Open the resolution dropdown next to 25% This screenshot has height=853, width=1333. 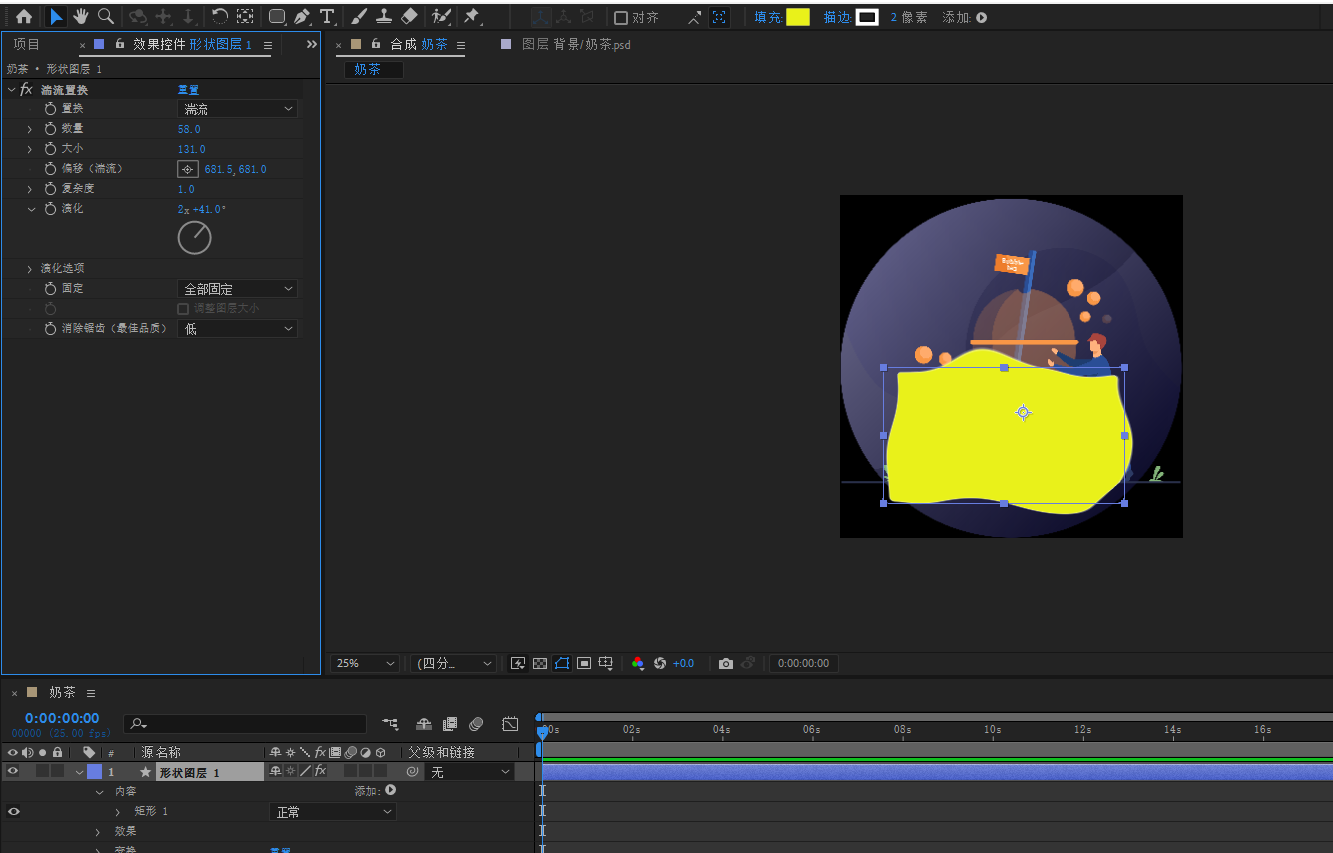click(x=453, y=663)
